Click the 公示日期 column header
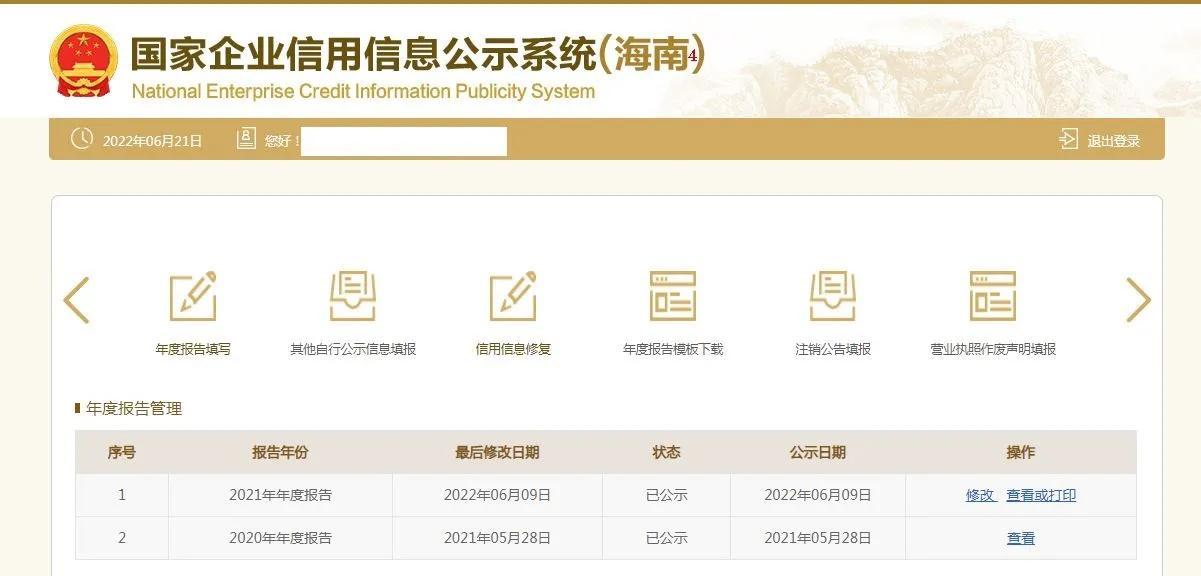 [818, 452]
